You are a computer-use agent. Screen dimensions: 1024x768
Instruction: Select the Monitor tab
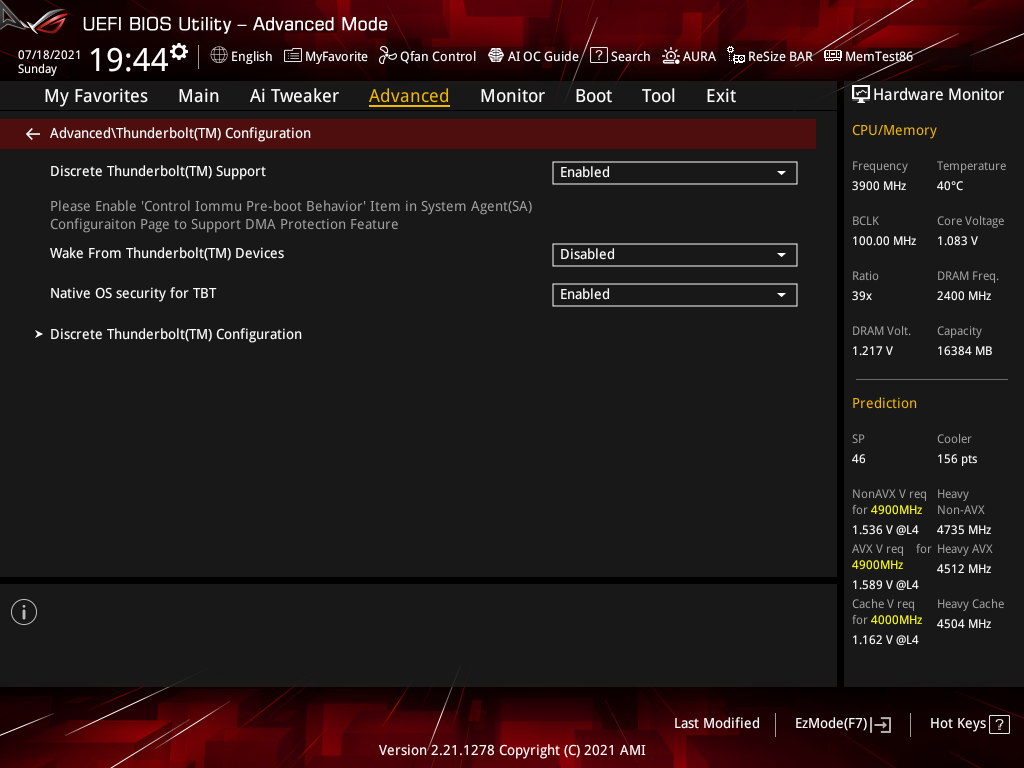pos(512,96)
